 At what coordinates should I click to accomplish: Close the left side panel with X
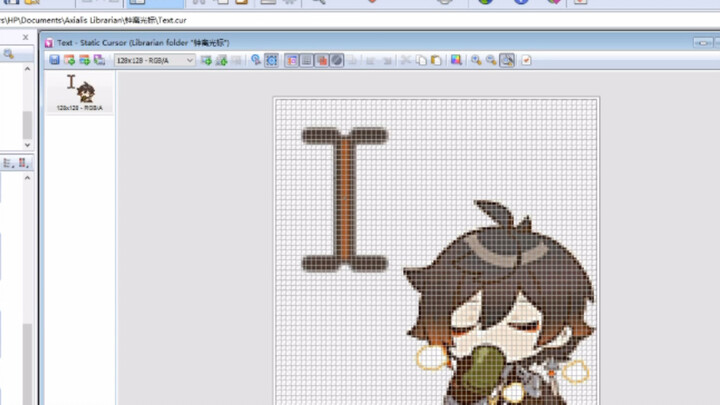click(25, 37)
